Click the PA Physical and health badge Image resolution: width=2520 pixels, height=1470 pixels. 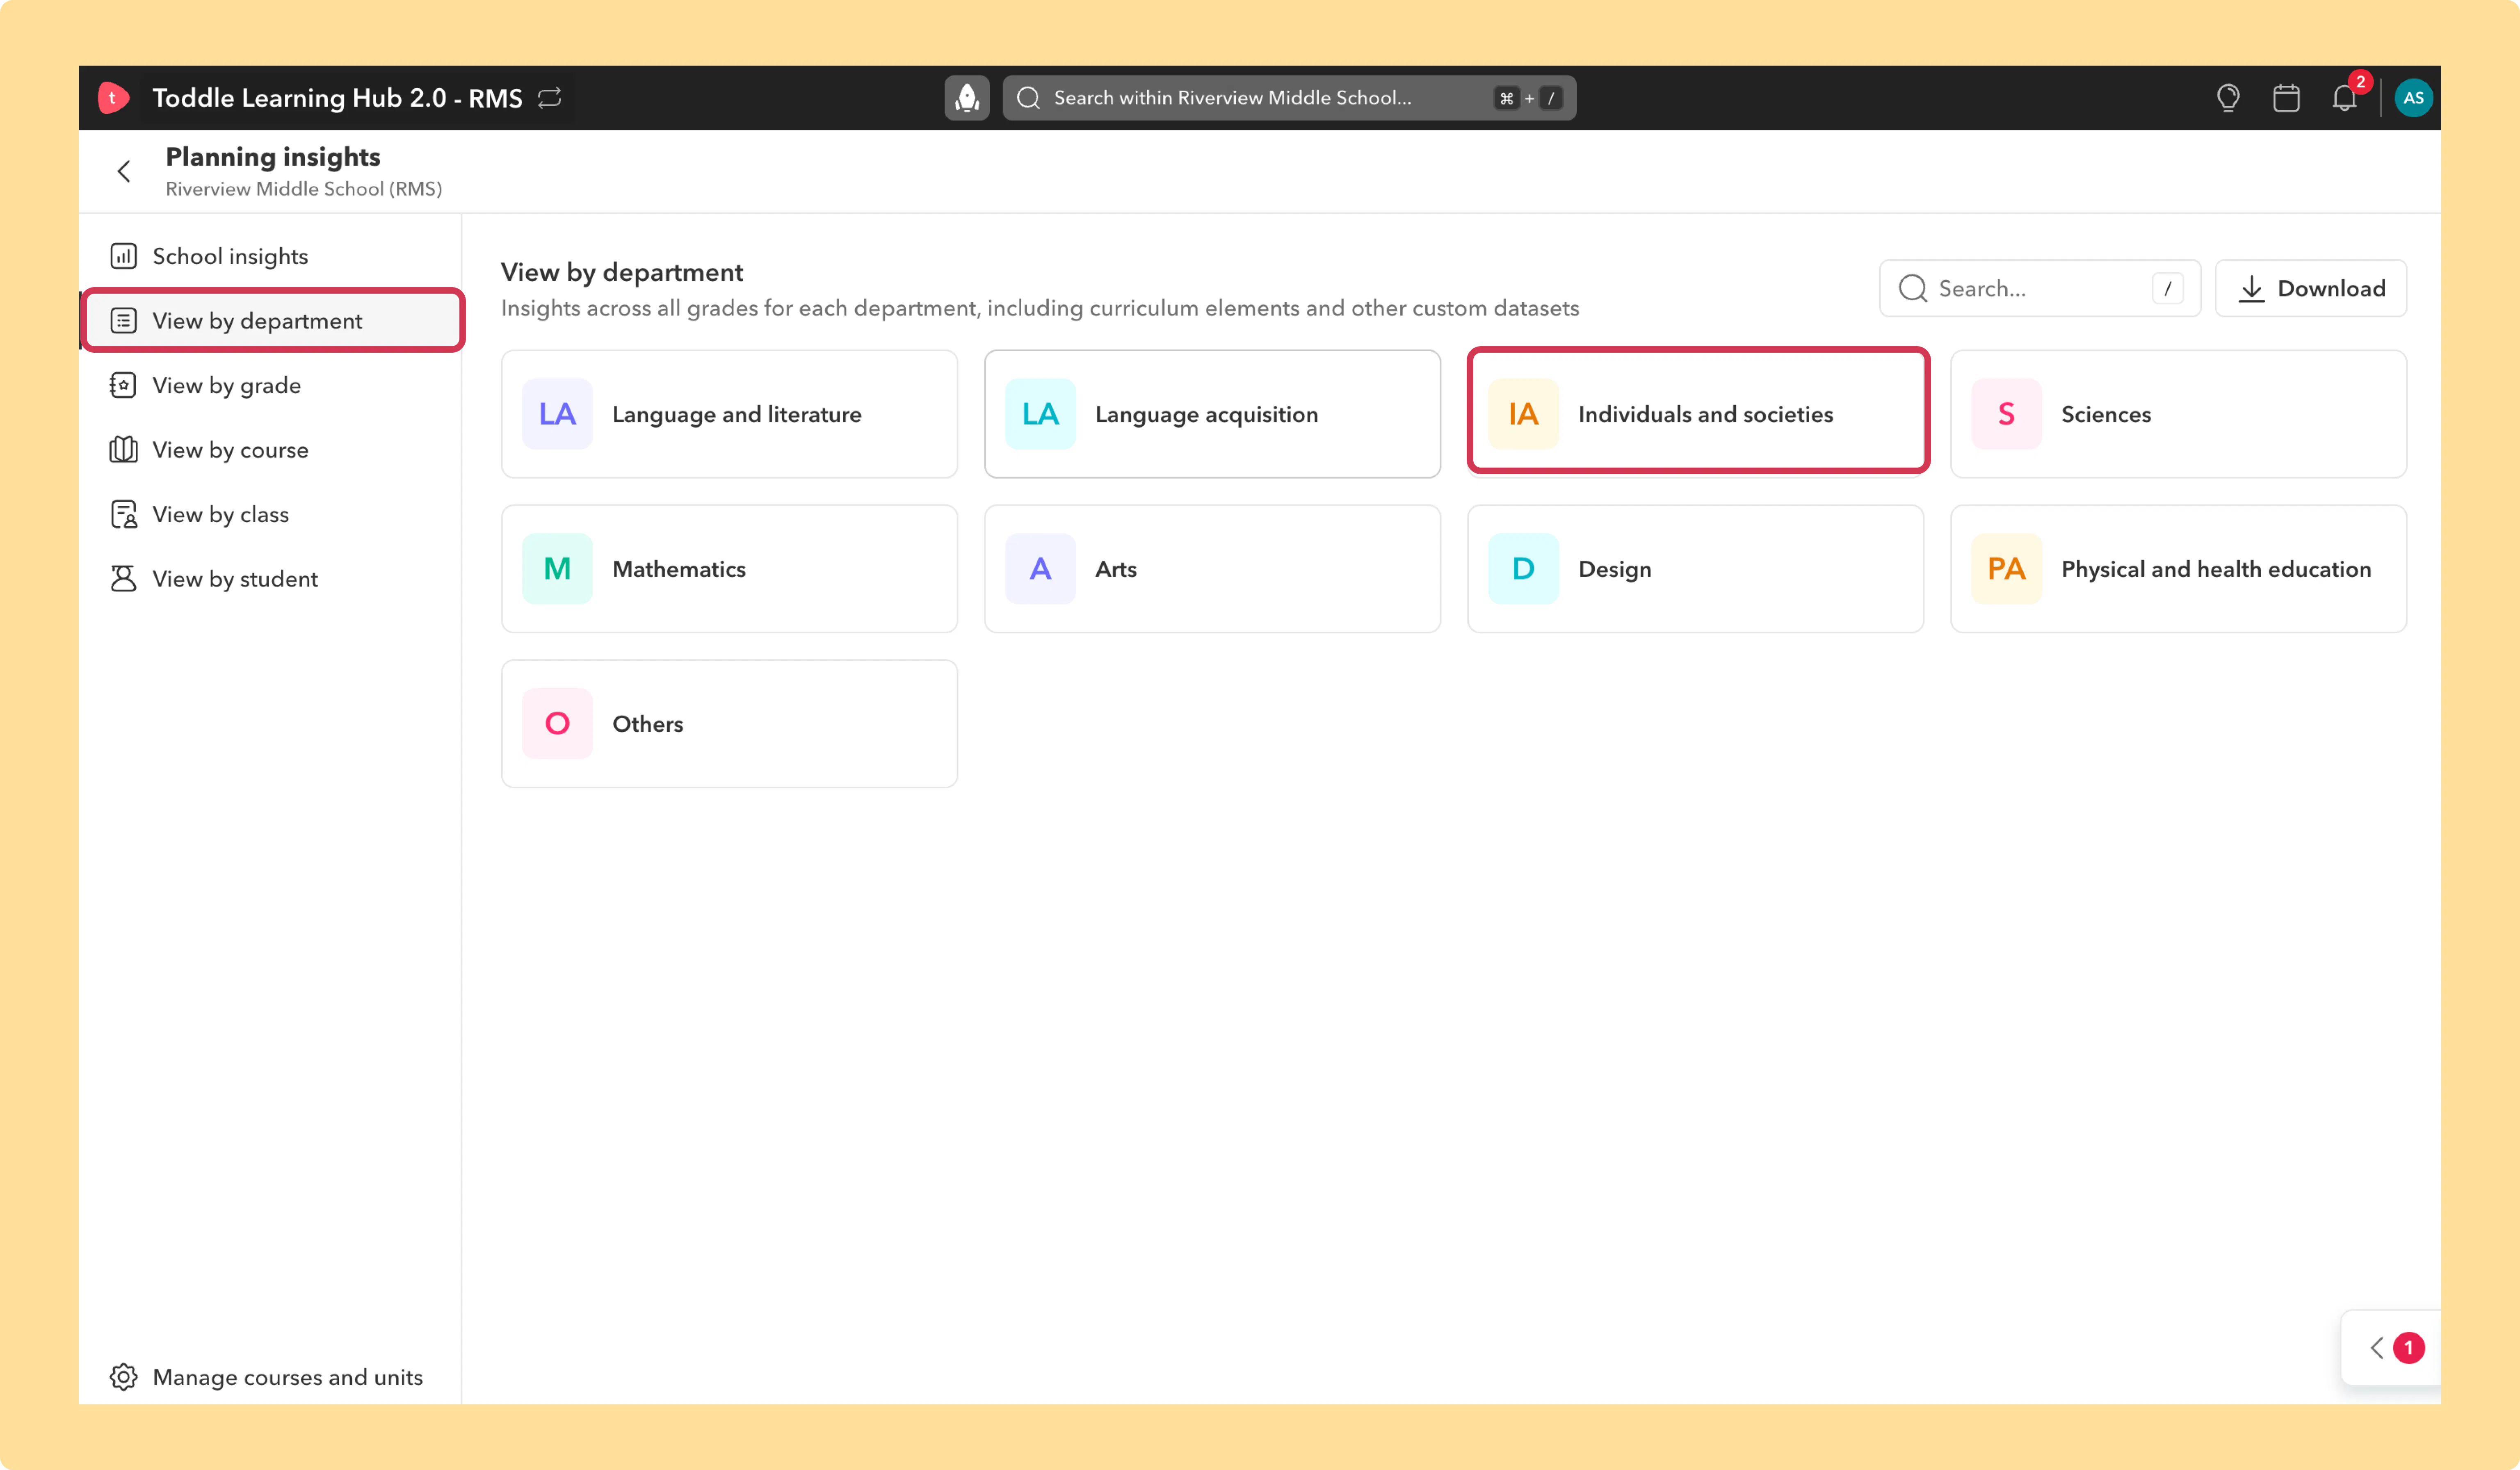tap(2006, 569)
